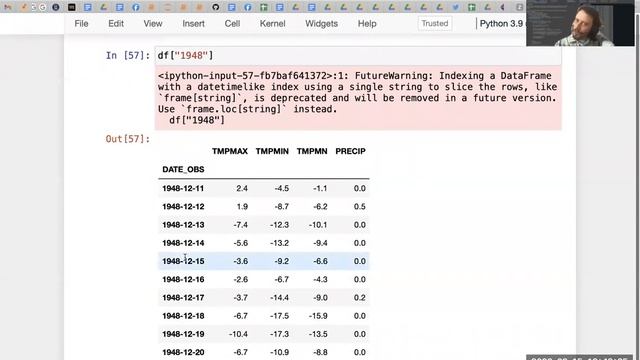Screen dimensions: 640x360
Task: Click TMPMN value -15.9 for 1948-12-18
Action: pyautogui.click(x=318, y=316)
